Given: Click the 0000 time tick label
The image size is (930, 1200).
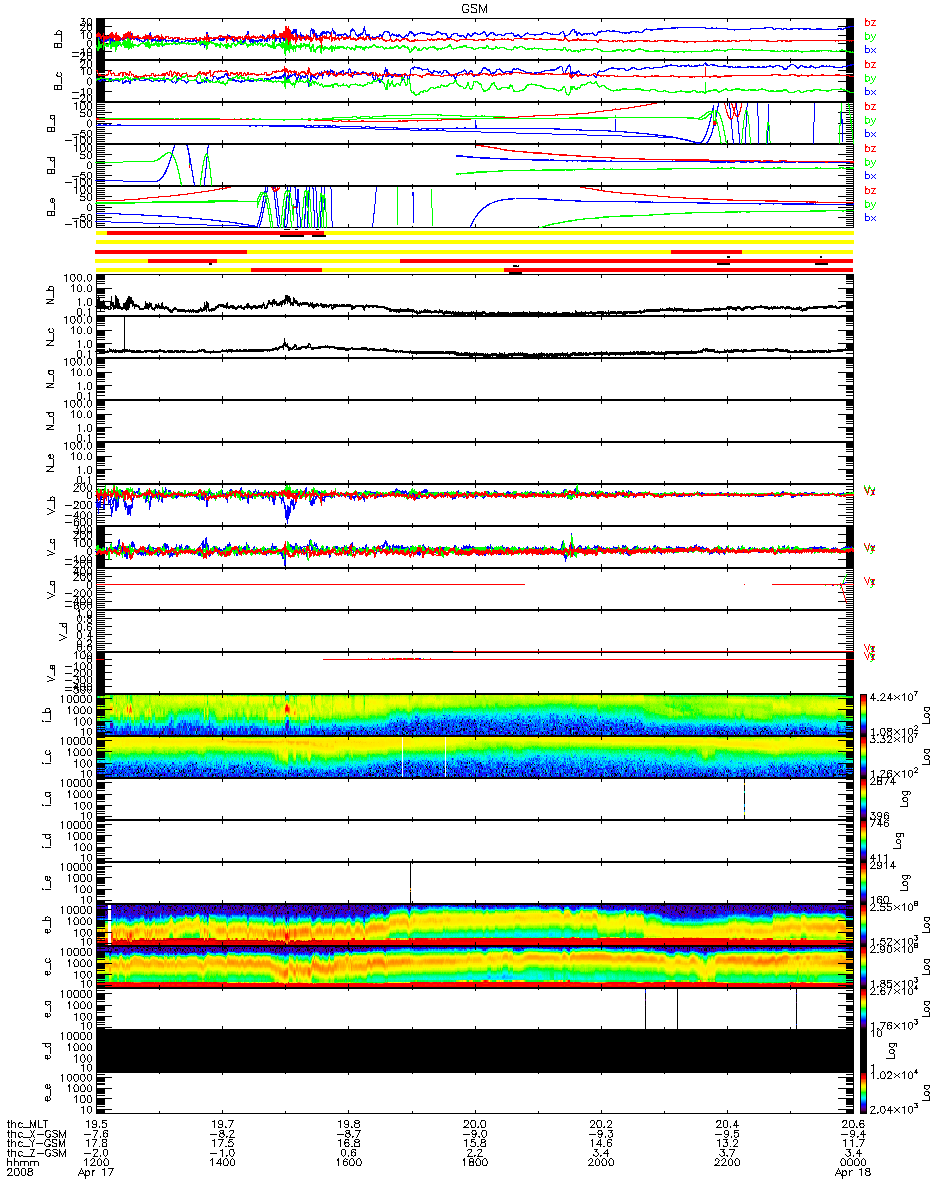Looking at the screenshot, I should (x=852, y=1162).
